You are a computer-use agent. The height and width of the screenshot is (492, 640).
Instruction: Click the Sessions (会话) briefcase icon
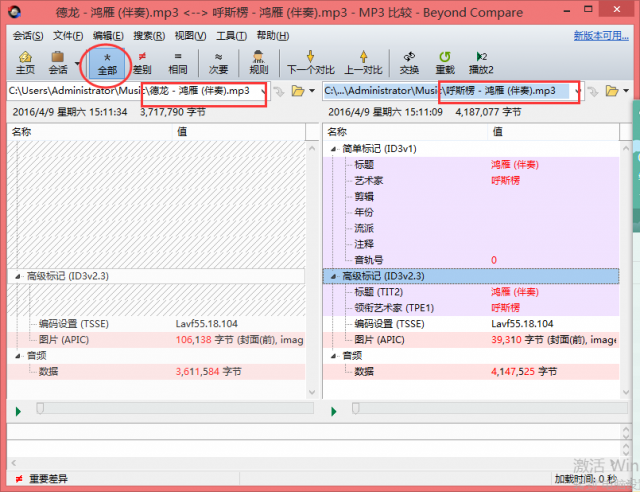click(x=58, y=57)
